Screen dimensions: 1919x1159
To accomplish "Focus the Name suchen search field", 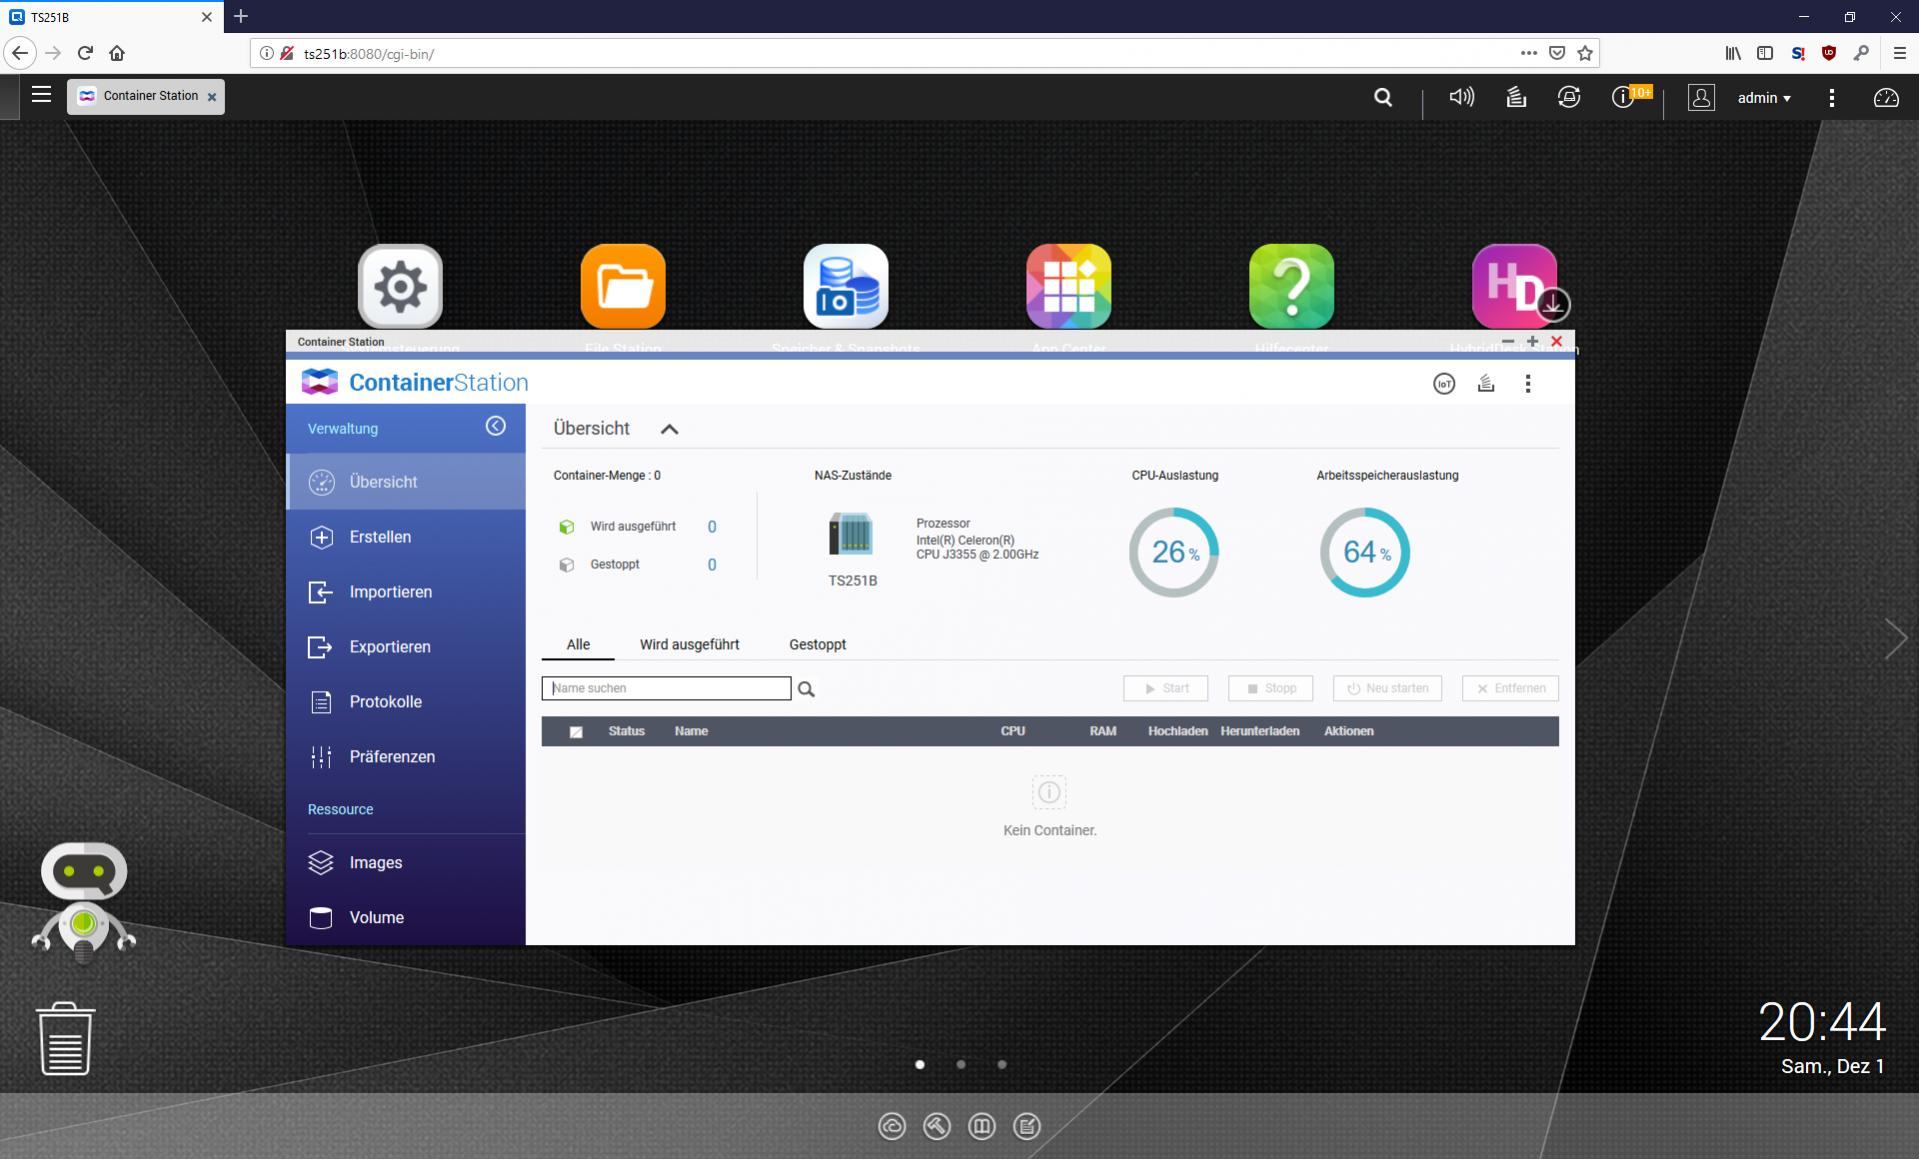I will tap(666, 688).
